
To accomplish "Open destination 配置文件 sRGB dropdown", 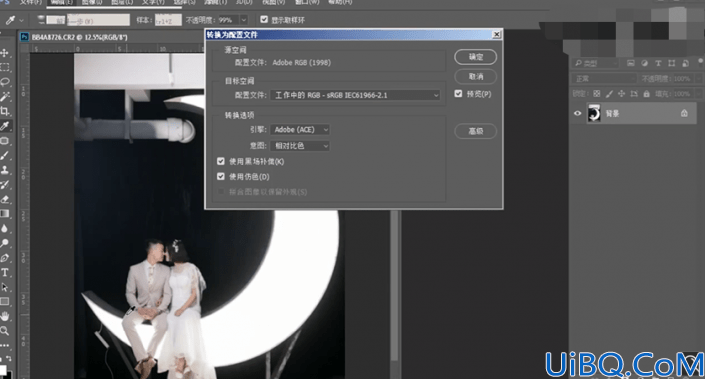I will click(x=355, y=95).
